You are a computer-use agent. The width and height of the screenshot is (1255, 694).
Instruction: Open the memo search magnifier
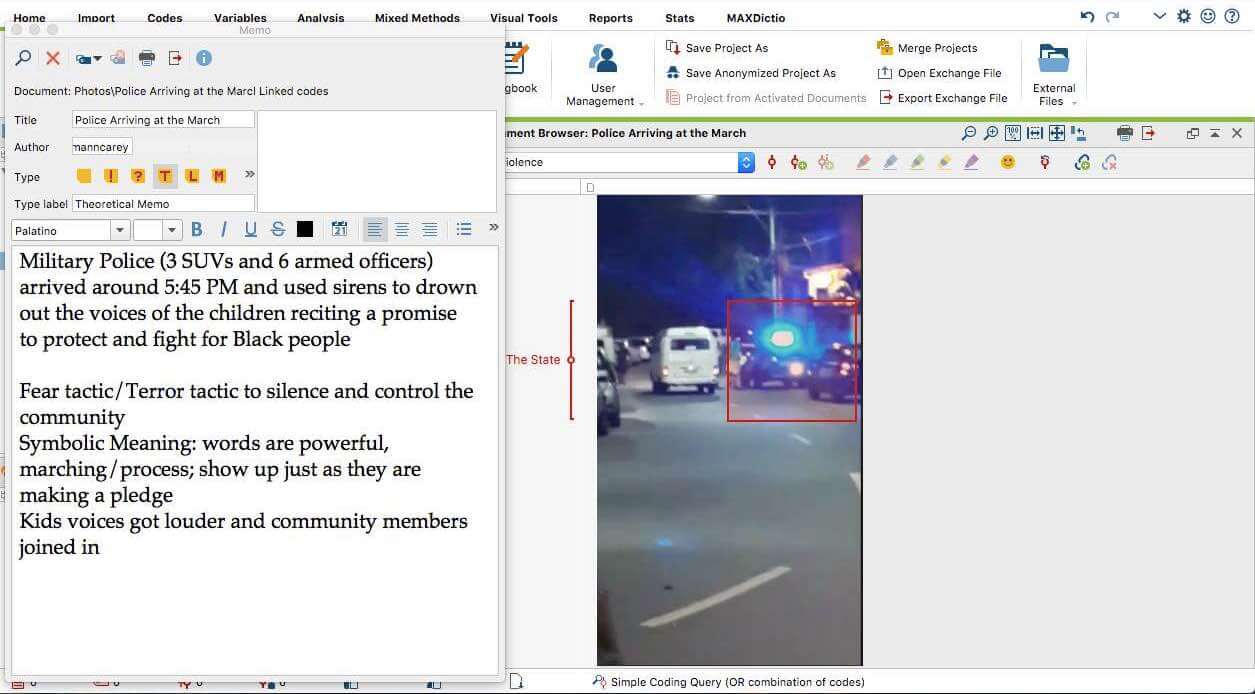pos(22,58)
